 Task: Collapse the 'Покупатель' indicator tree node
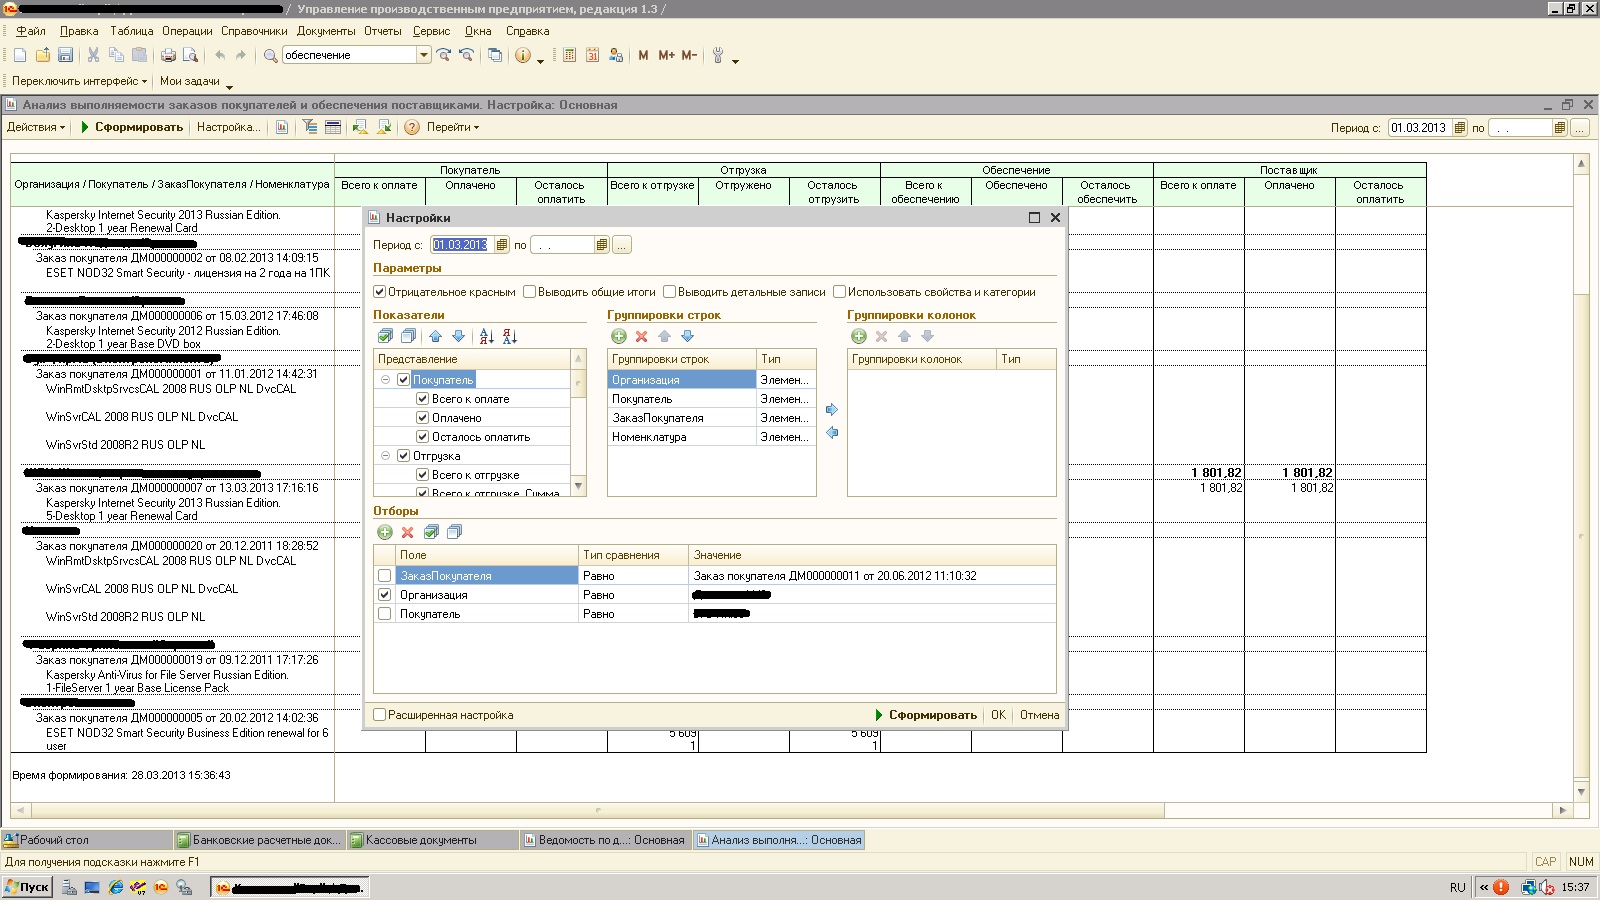click(386, 380)
